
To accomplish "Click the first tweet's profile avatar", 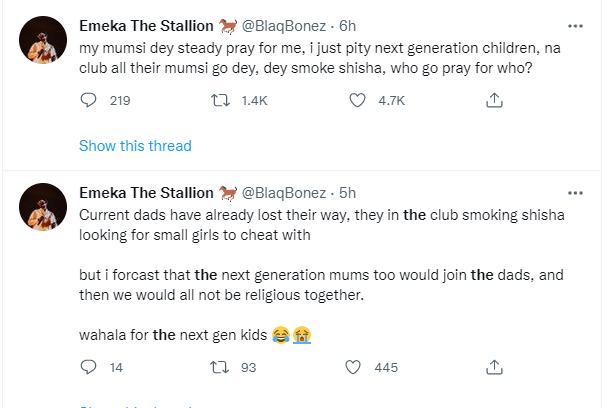I will (x=43, y=41).
